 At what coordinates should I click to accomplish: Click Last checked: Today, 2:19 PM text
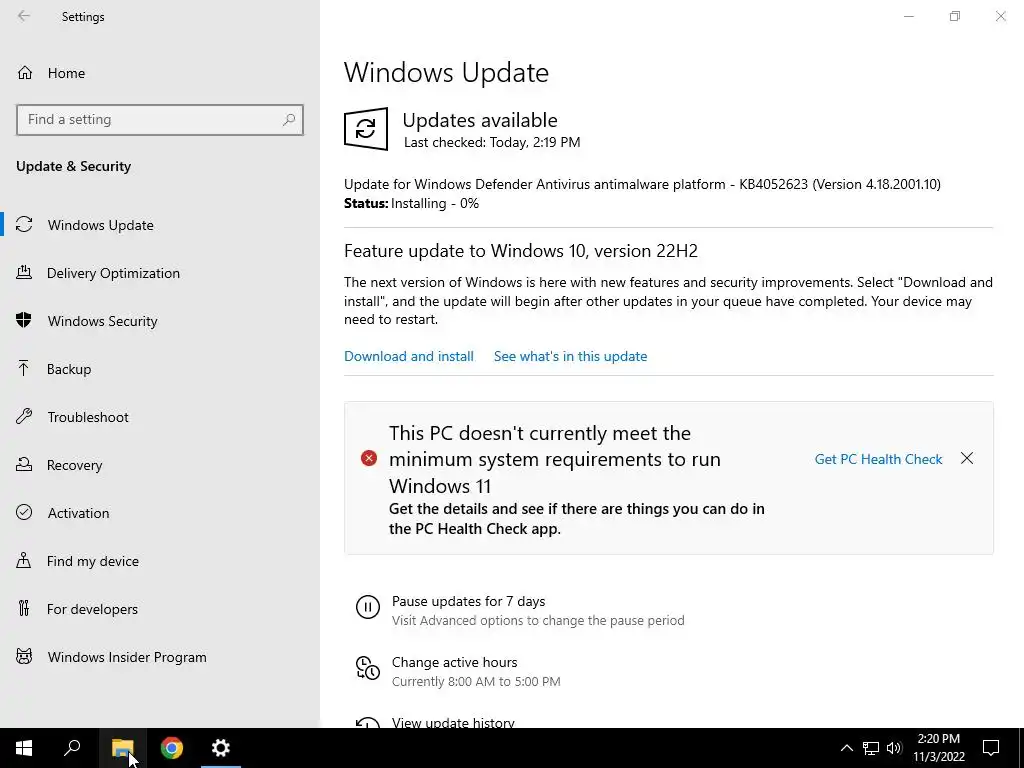point(492,142)
